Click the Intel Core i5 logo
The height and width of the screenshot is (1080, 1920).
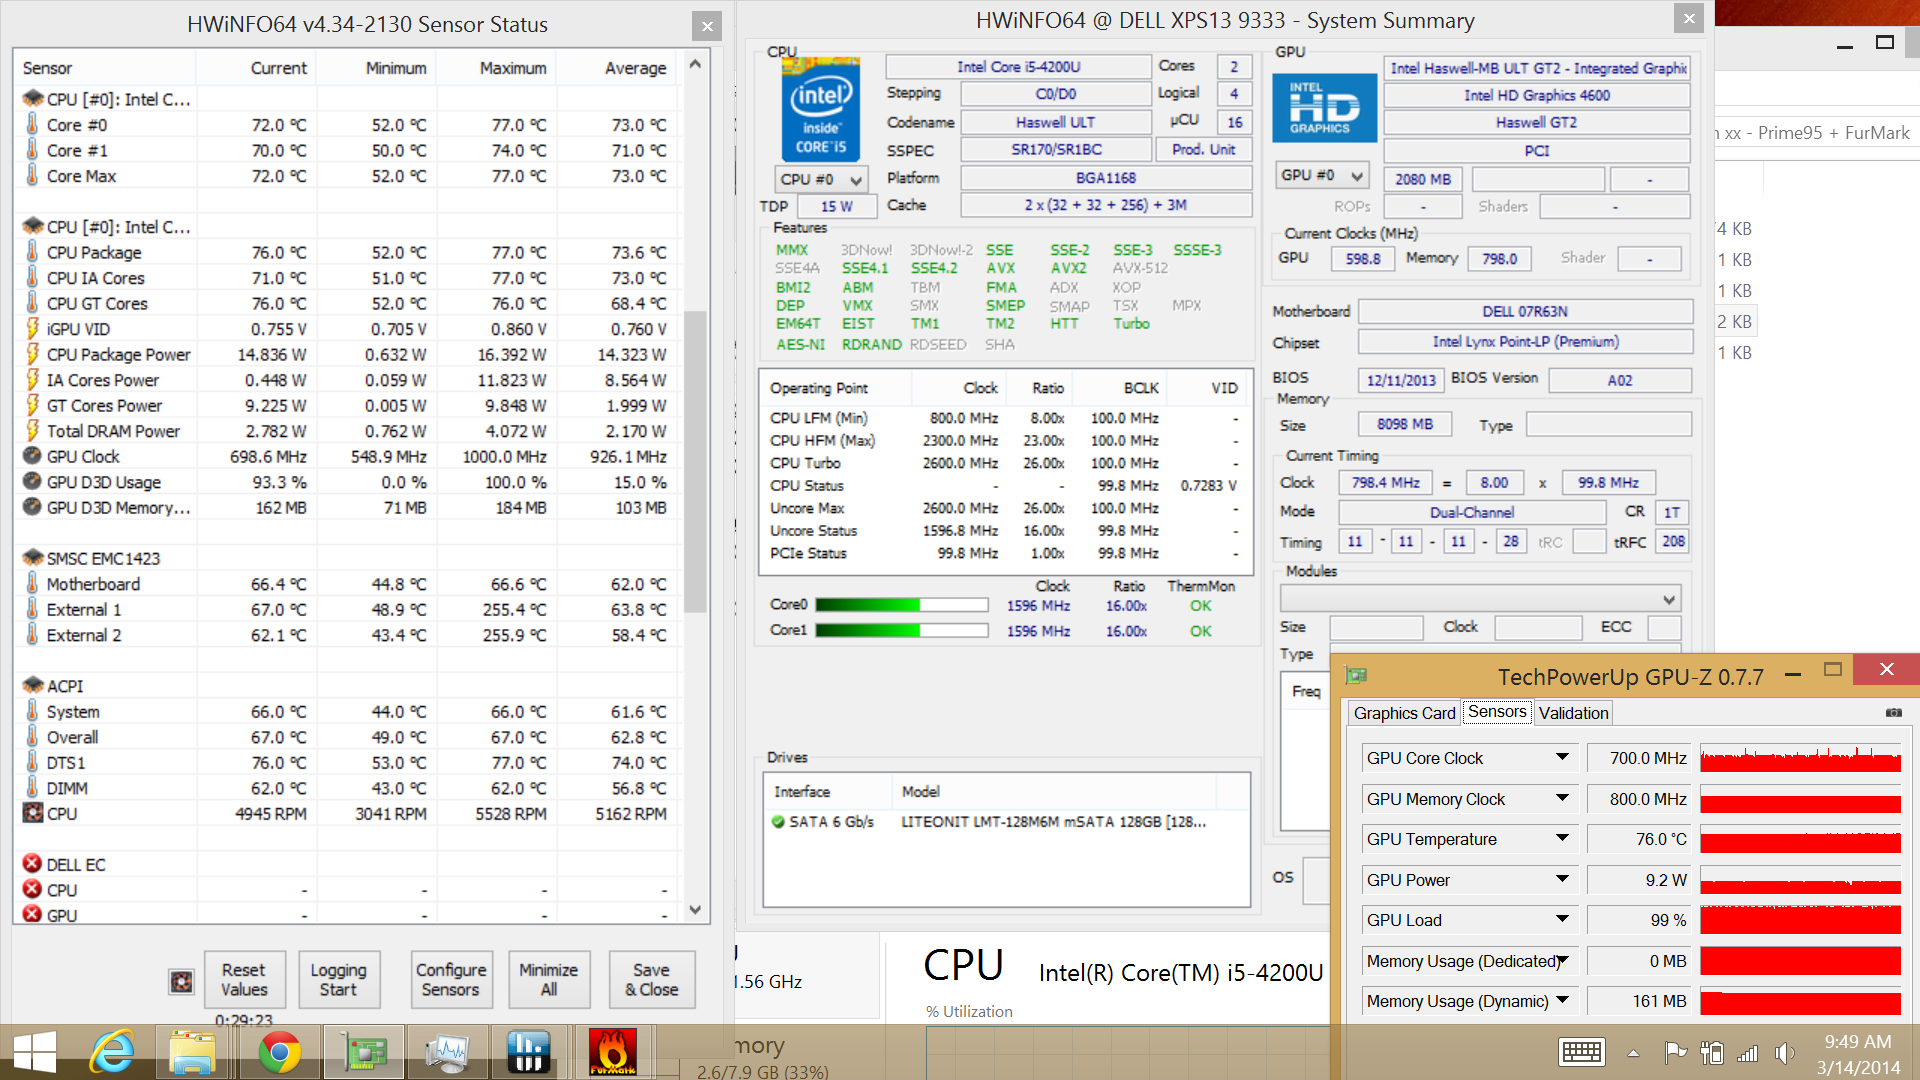pos(820,109)
